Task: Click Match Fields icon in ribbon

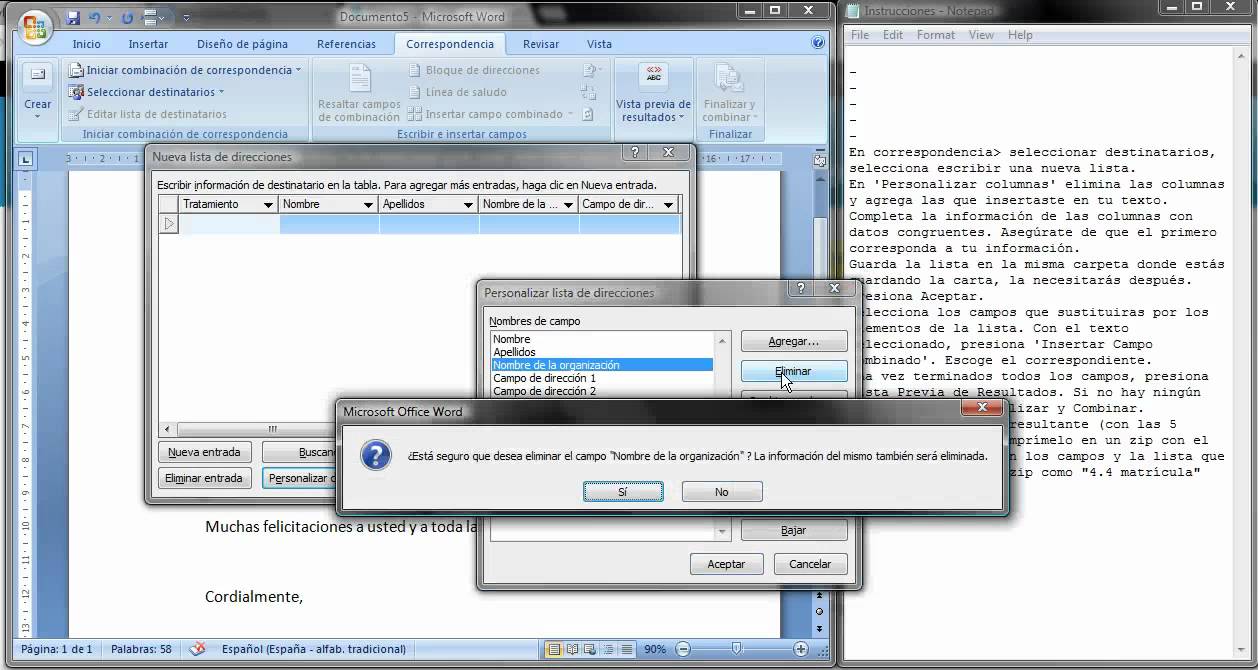Action: (x=589, y=92)
